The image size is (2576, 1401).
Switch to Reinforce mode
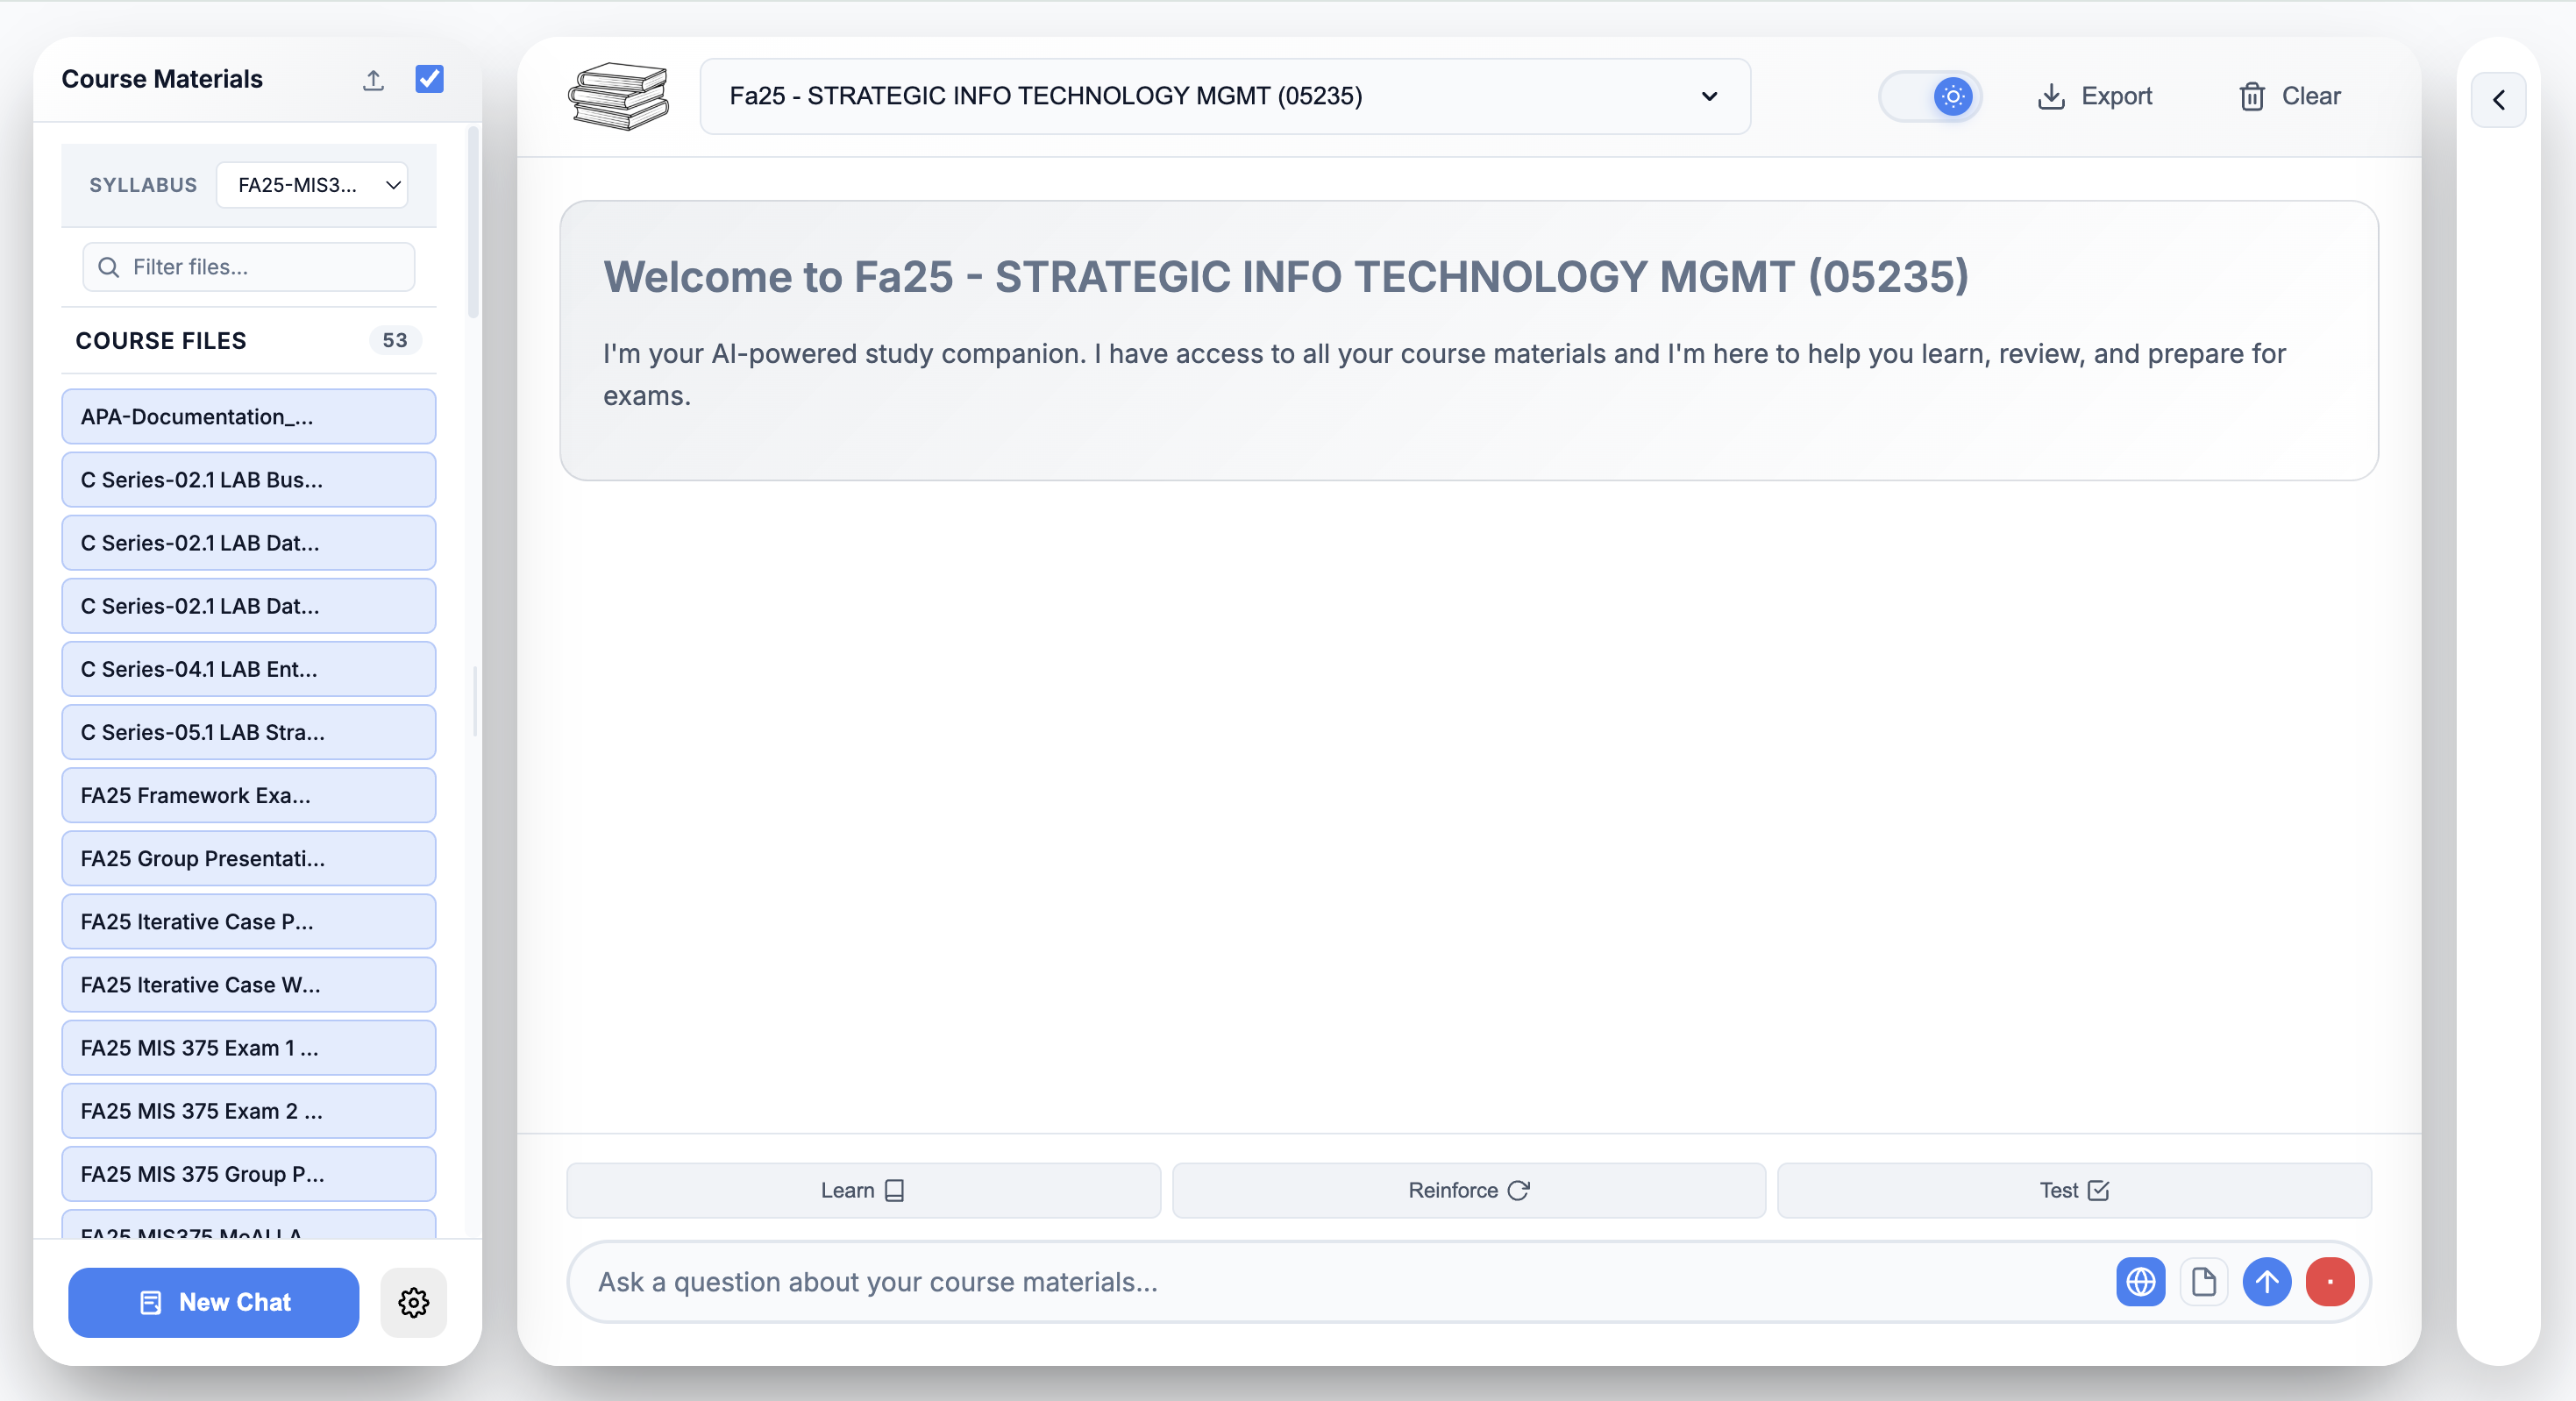tap(1468, 1190)
